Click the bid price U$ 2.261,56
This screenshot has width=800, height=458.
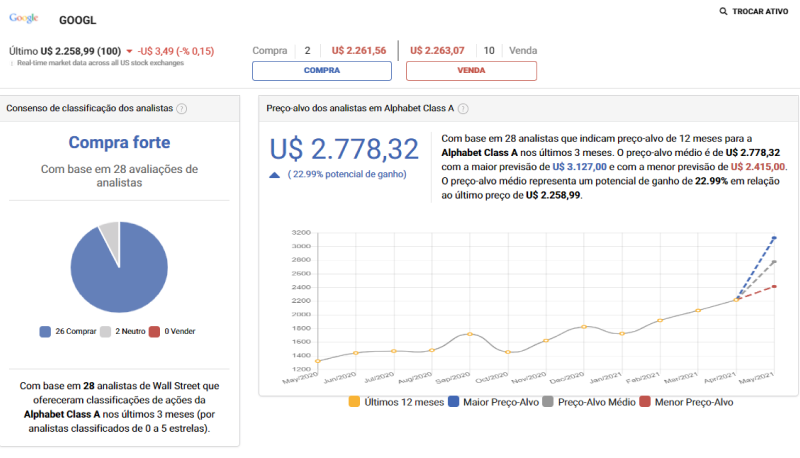[359, 50]
